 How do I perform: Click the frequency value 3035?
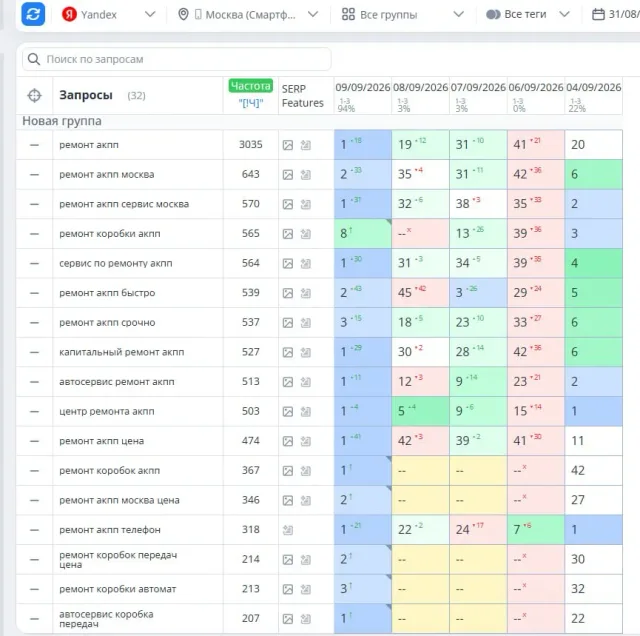point(251,145)
